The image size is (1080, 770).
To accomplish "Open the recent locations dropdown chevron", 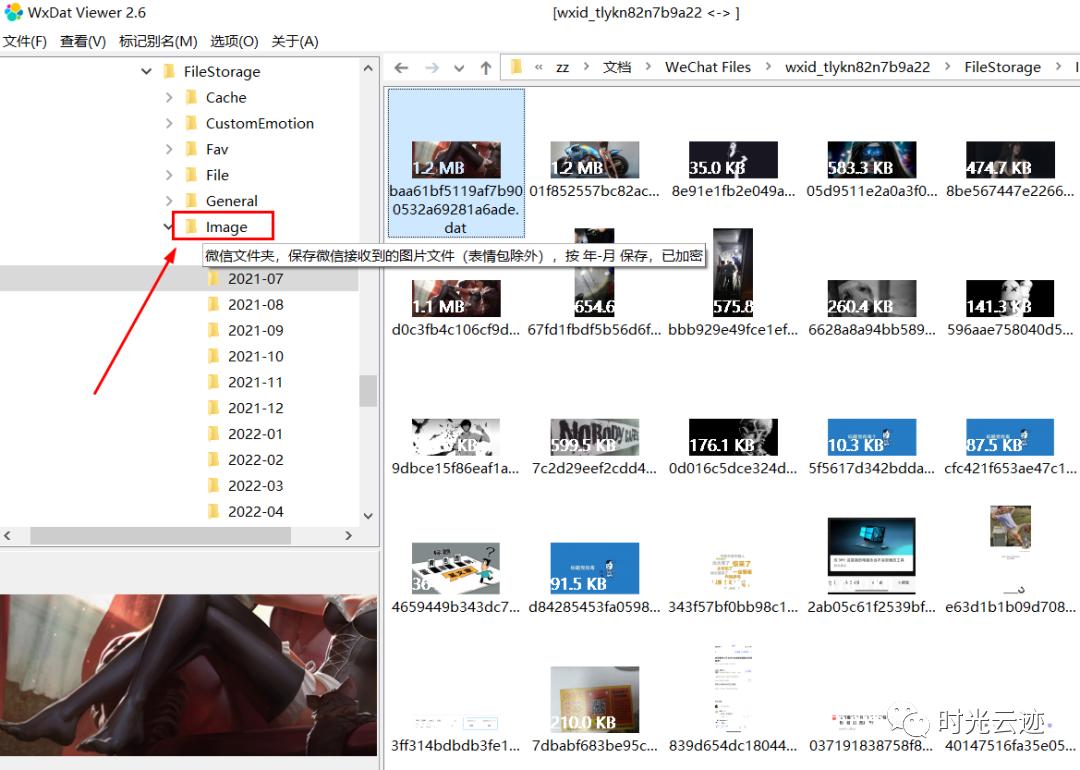I will point(458,67).
